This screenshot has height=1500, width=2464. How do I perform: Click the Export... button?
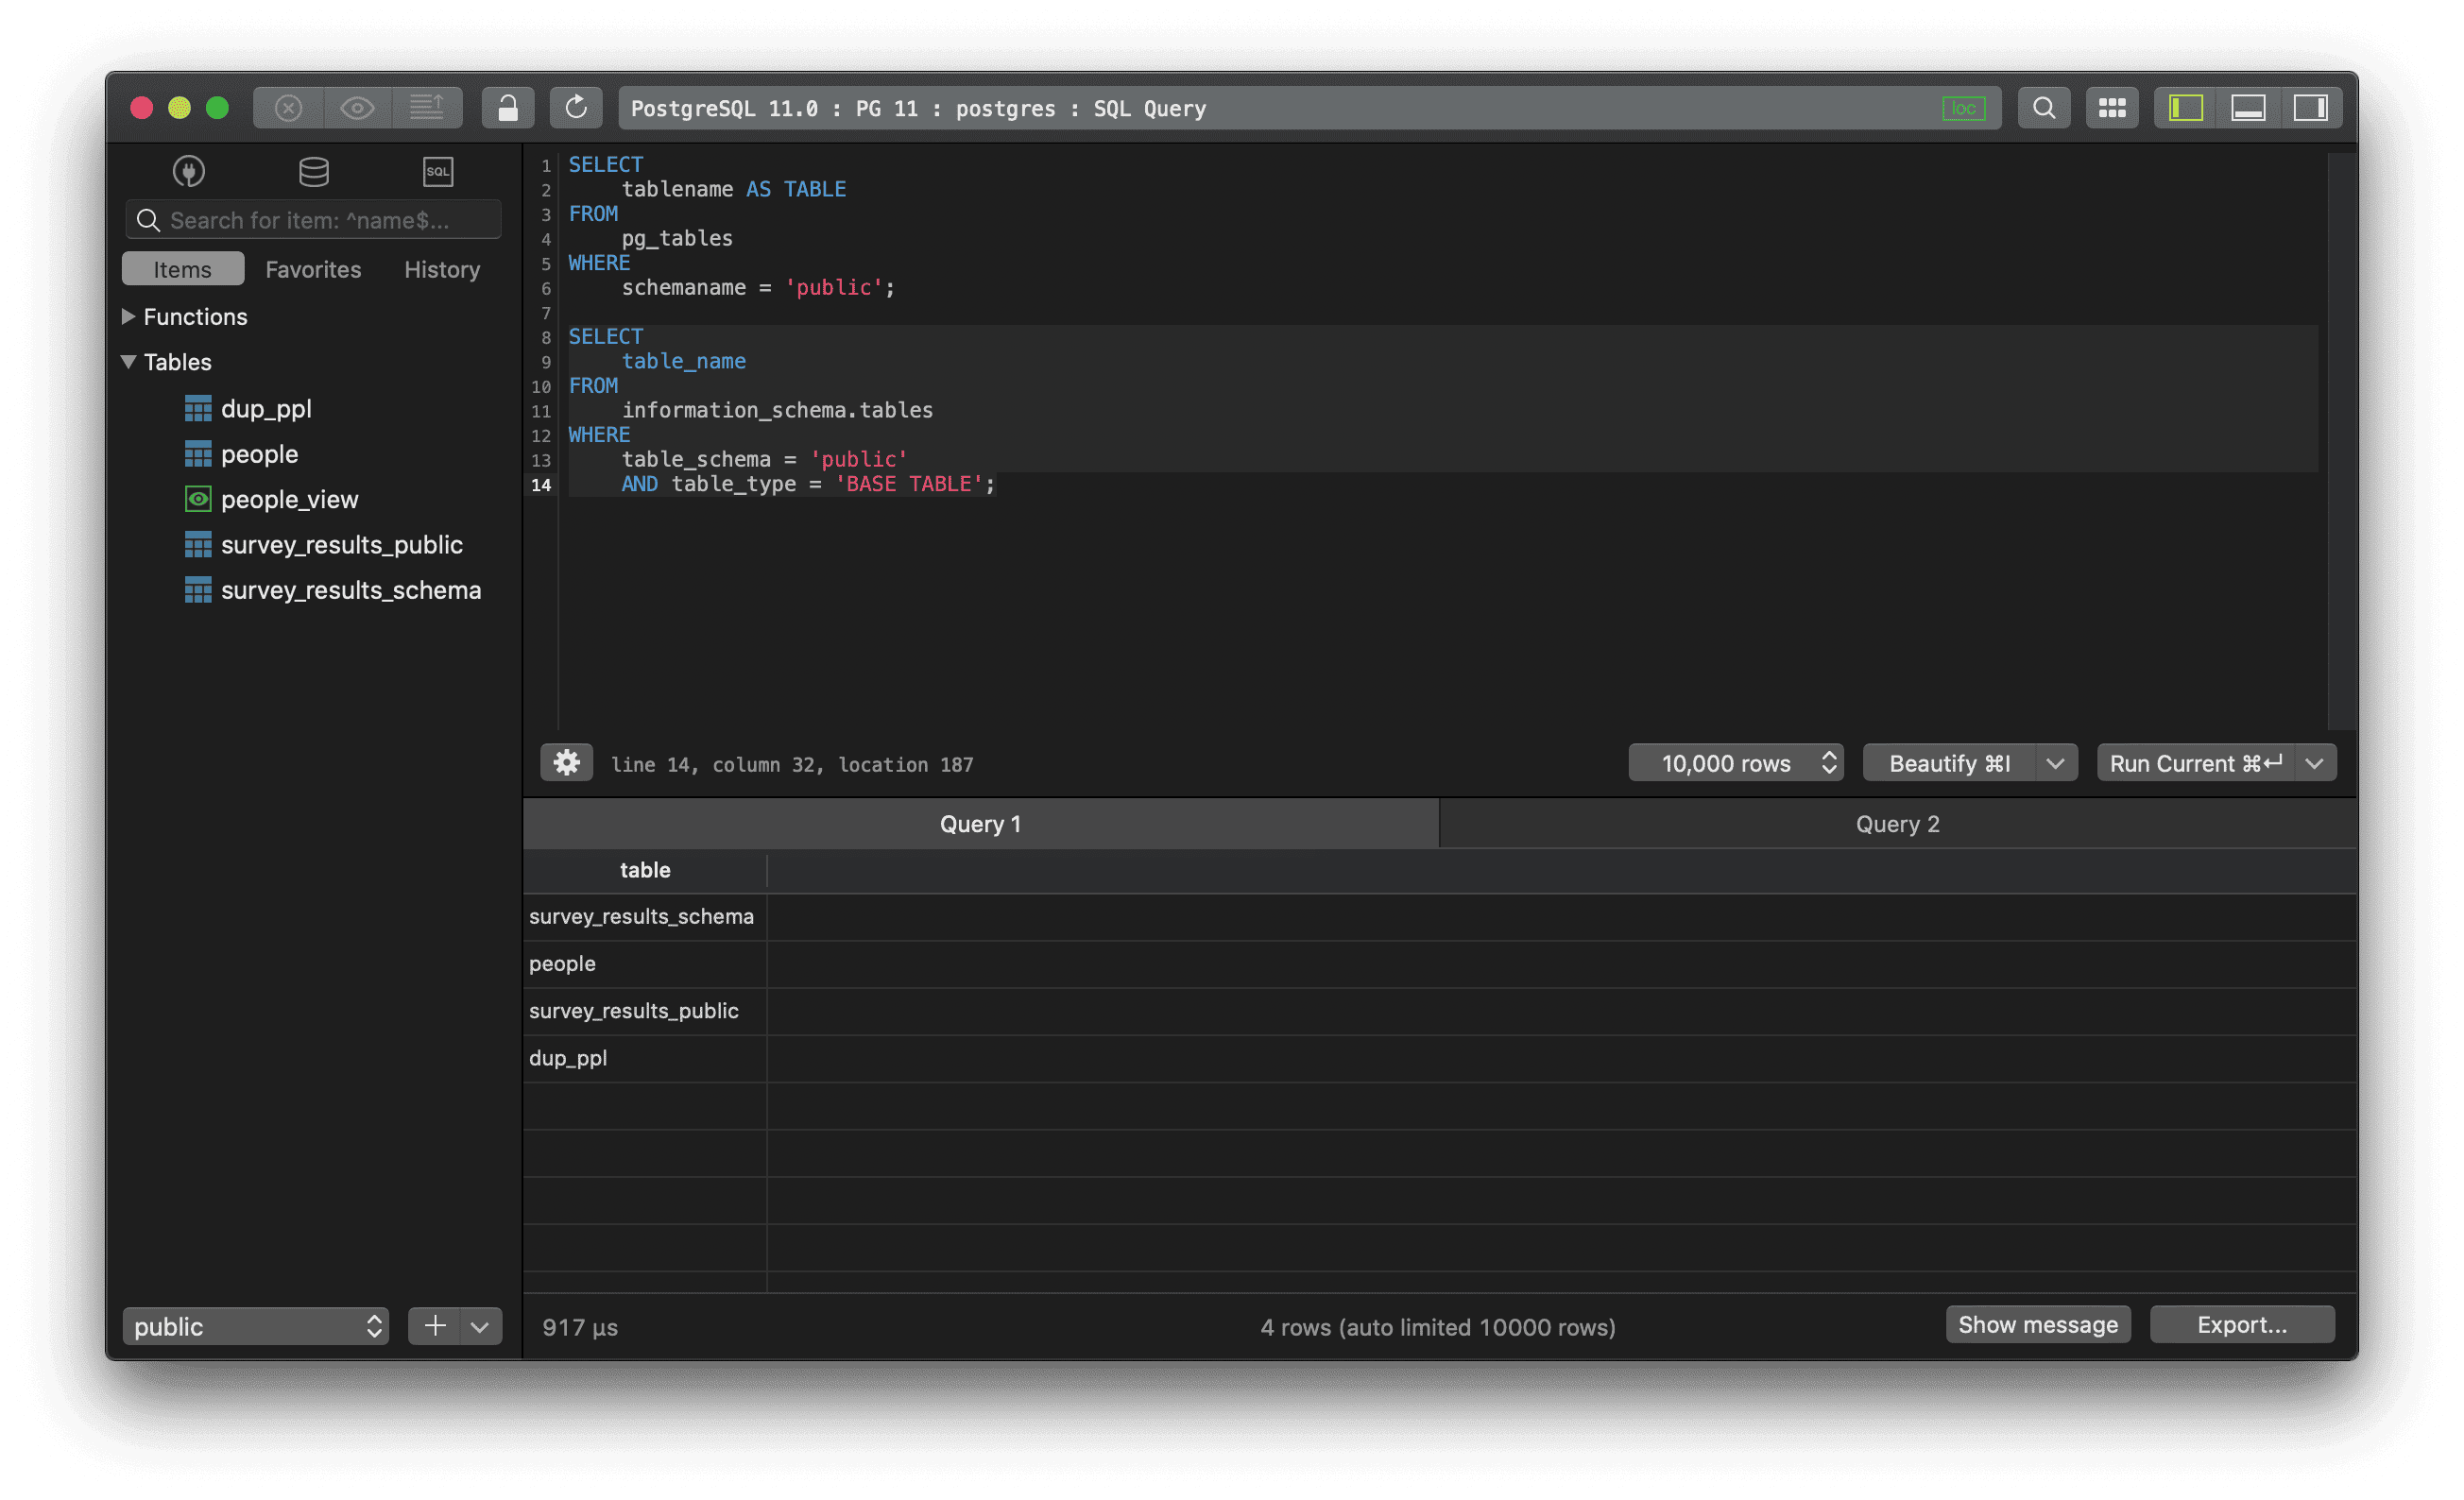click(x=2242, y=1324)
